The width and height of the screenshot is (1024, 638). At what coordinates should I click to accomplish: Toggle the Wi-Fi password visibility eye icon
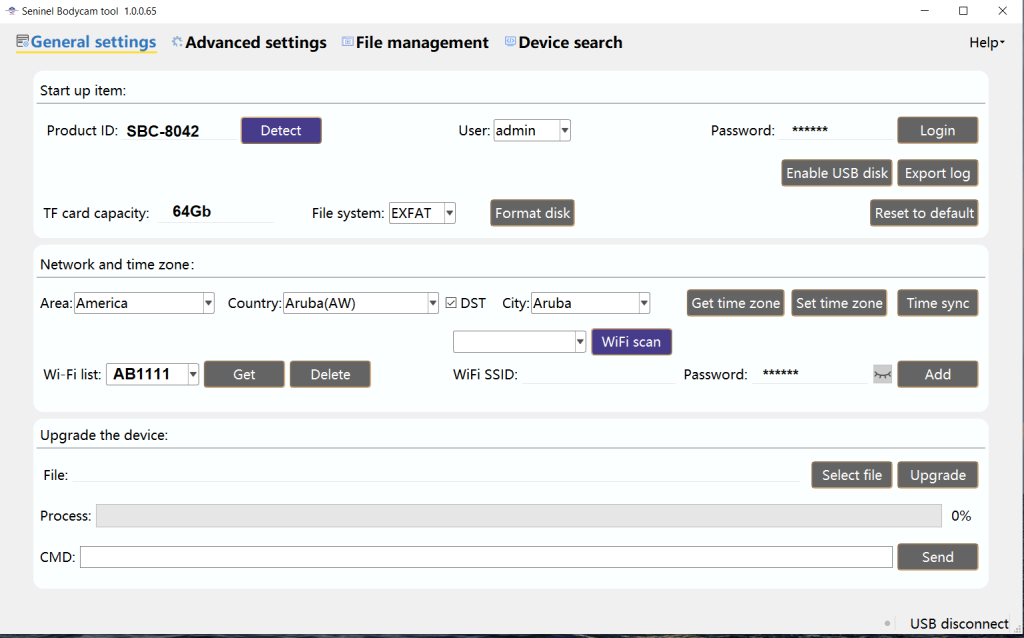882,374
